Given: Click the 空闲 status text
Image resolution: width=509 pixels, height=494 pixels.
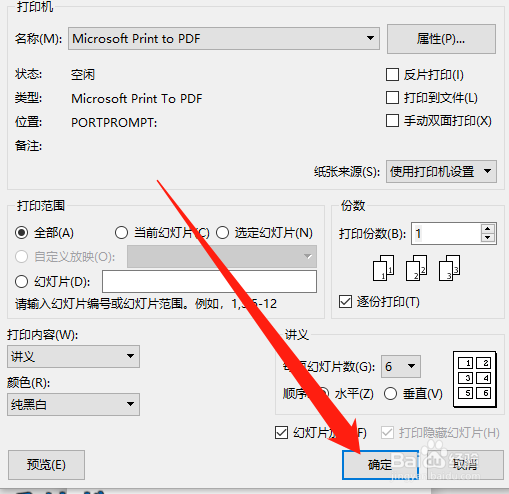Looking at the screenshot, I should (x=83, y=74).
